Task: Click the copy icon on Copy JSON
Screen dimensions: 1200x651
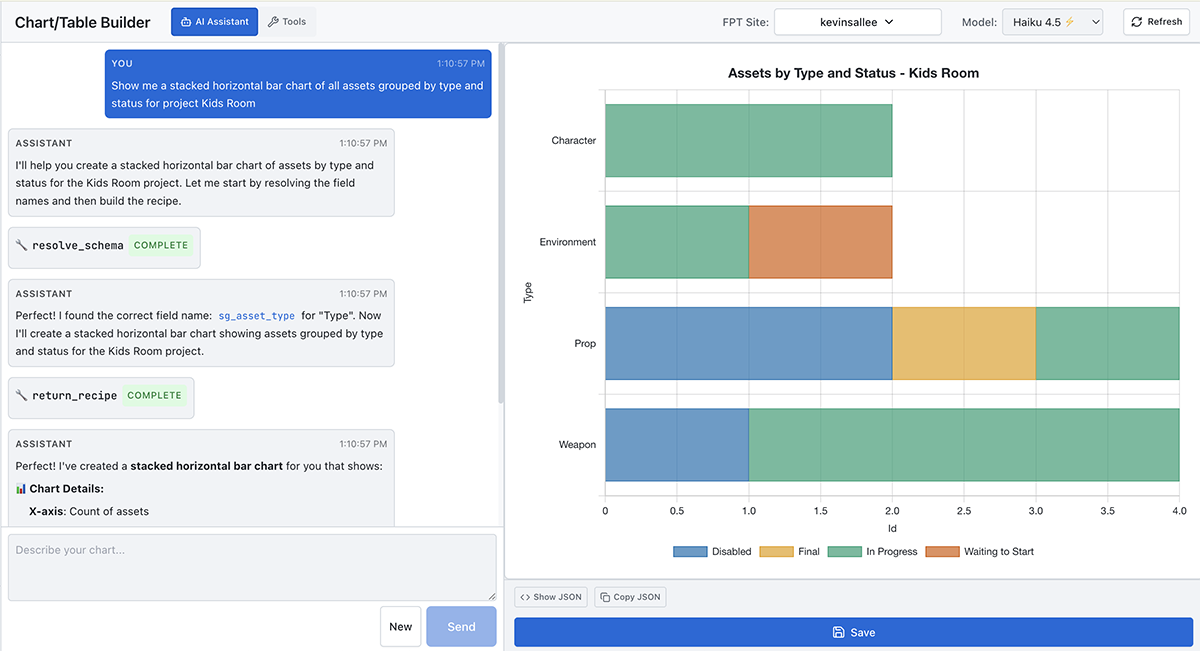Action: coord(604,596)
